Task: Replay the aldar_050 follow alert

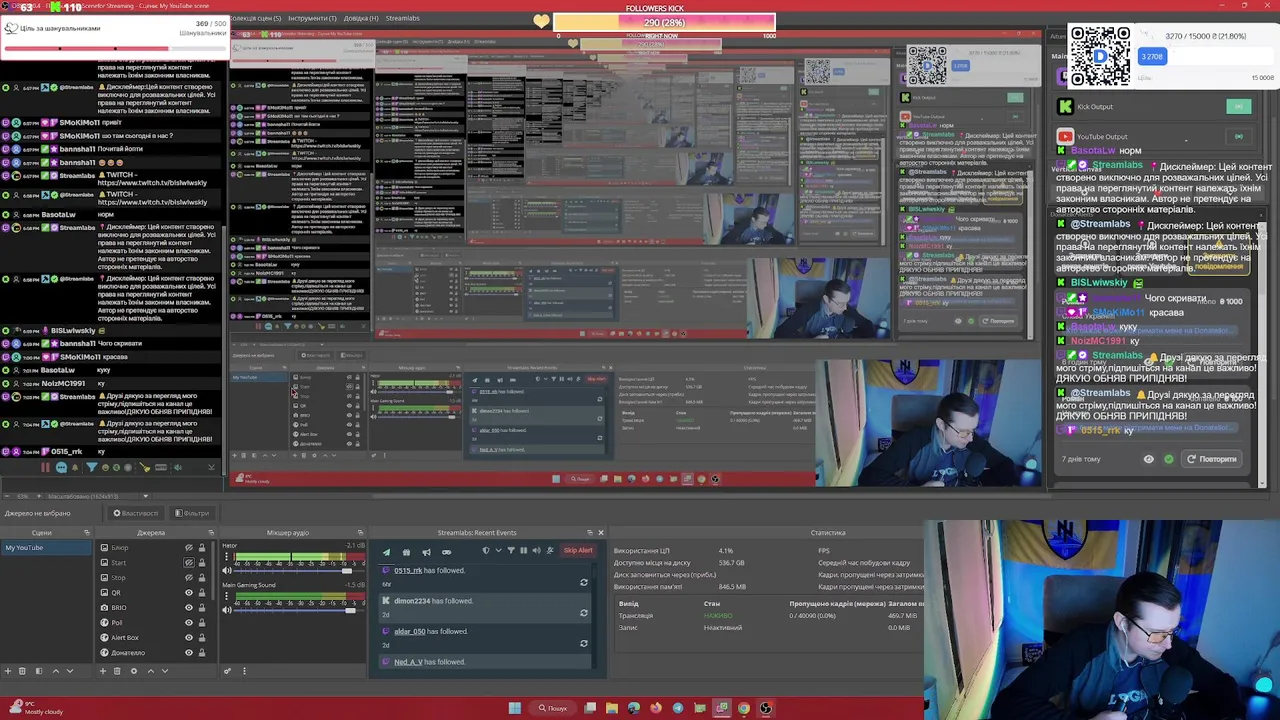Action: [584, 643]
